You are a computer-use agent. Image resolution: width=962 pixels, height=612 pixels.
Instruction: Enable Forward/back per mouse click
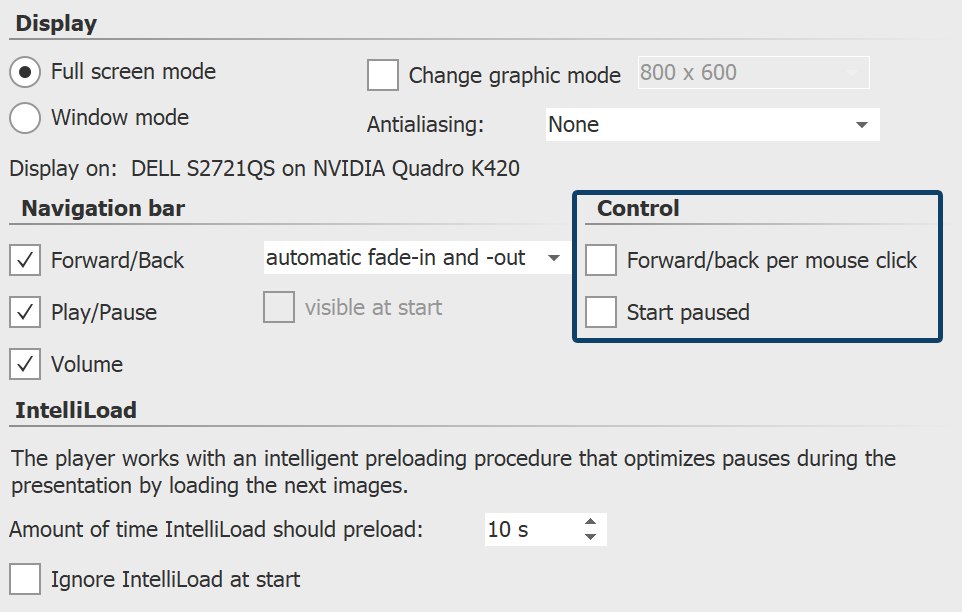pyautogui.click(x=601, y=261)
